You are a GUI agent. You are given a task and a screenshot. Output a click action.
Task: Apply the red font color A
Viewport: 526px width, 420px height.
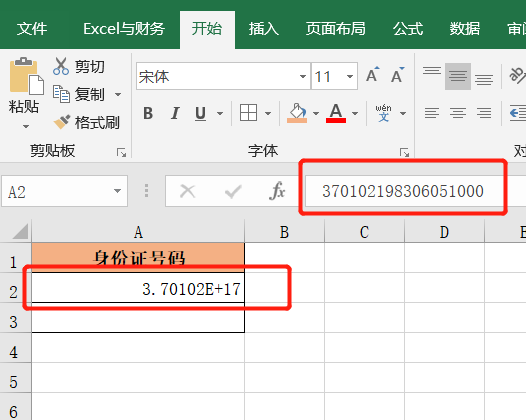pyautogui.click(x=336, y=113)
